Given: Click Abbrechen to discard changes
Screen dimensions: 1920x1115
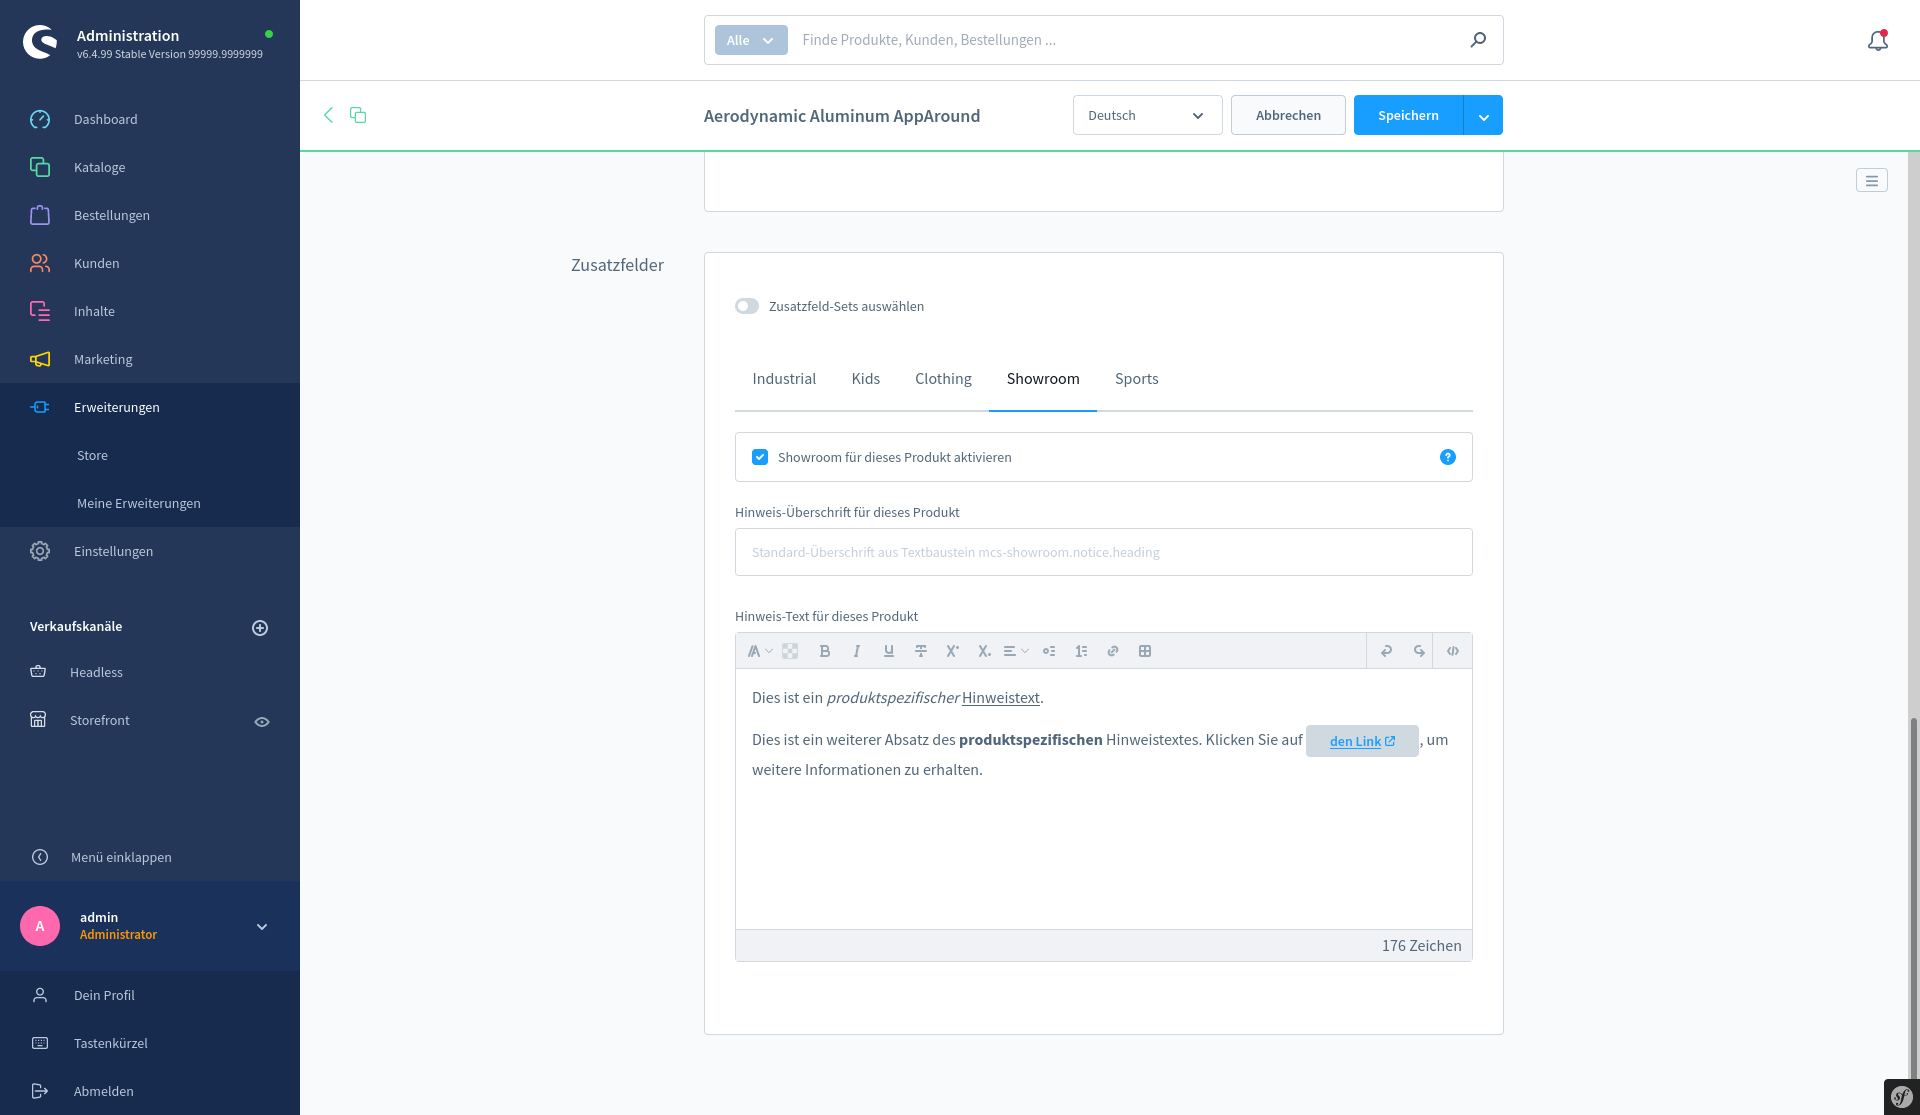Looking at the screenshot, I should point(1288,114).
